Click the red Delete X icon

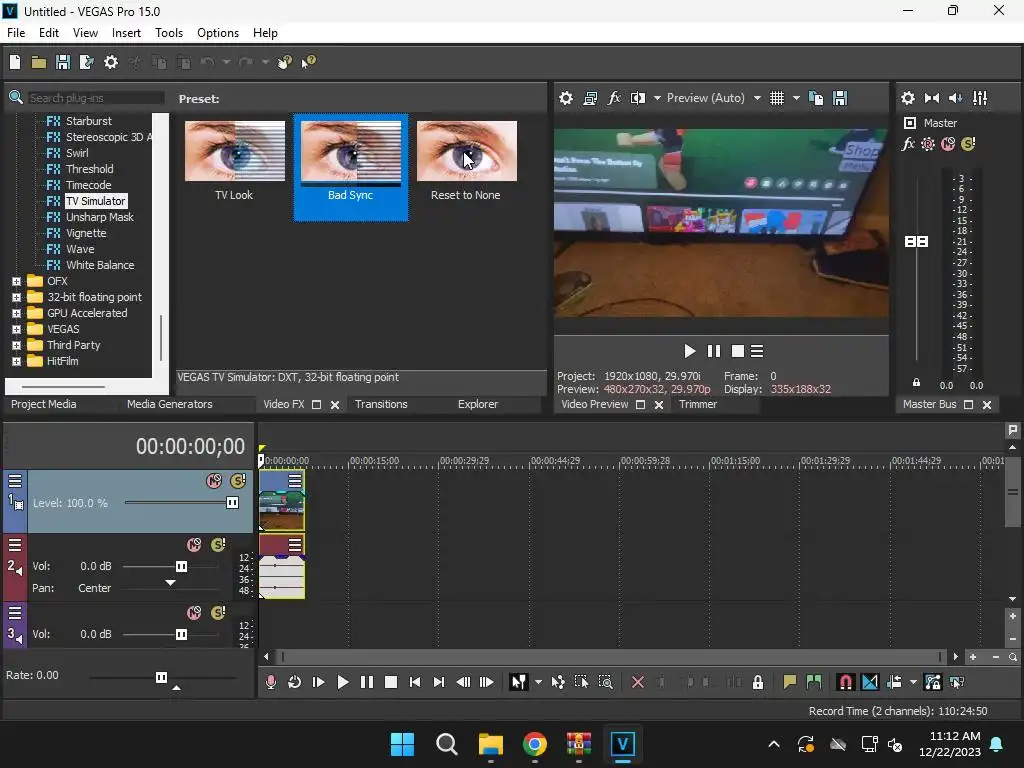638,682
